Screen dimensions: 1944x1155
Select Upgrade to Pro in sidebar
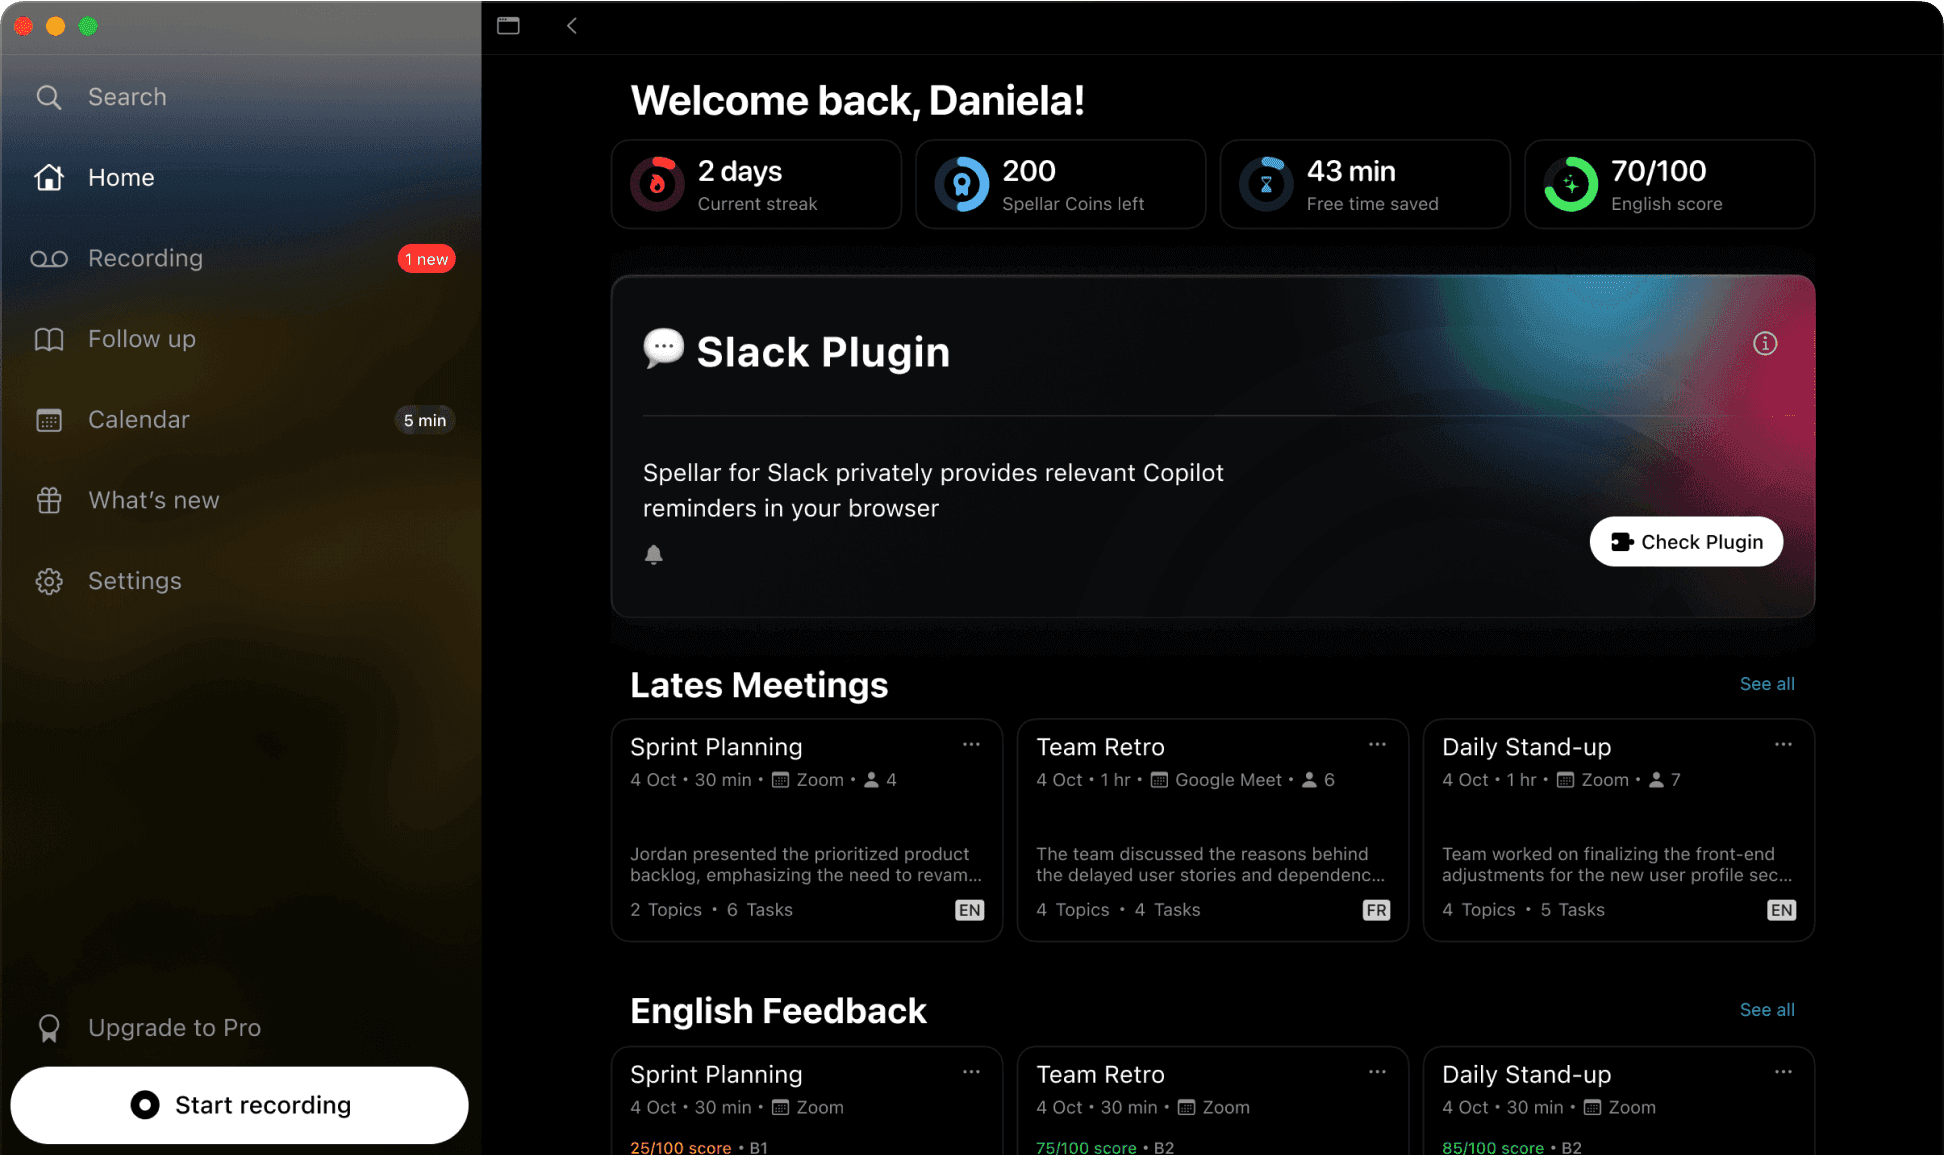[x=174, y=1028]
